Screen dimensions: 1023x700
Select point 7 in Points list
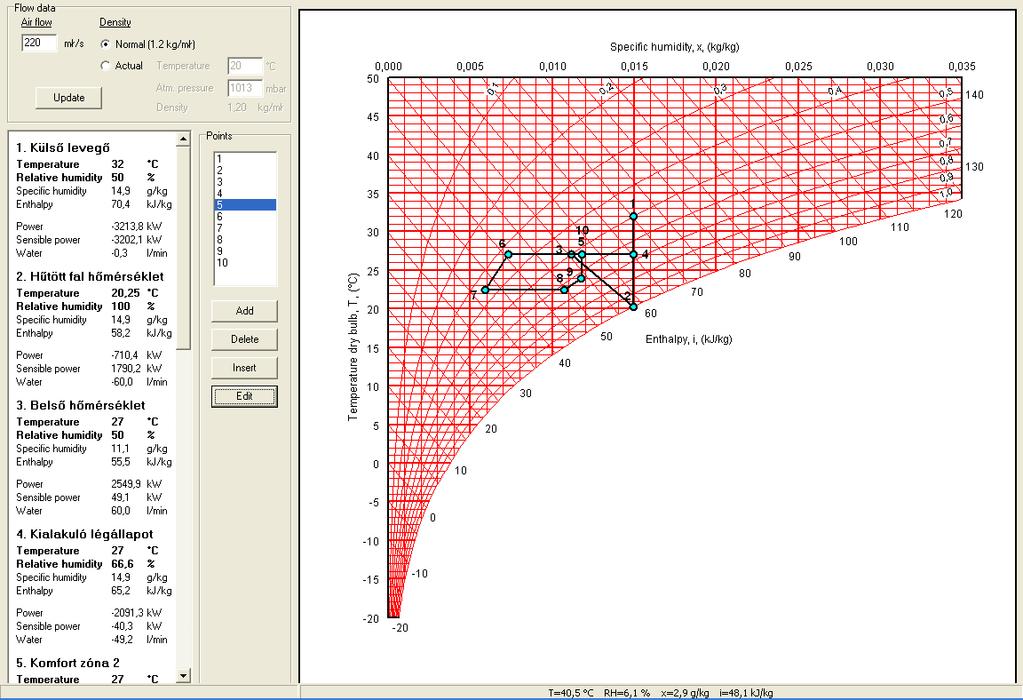pyautogui.click(x=245, y=228)
